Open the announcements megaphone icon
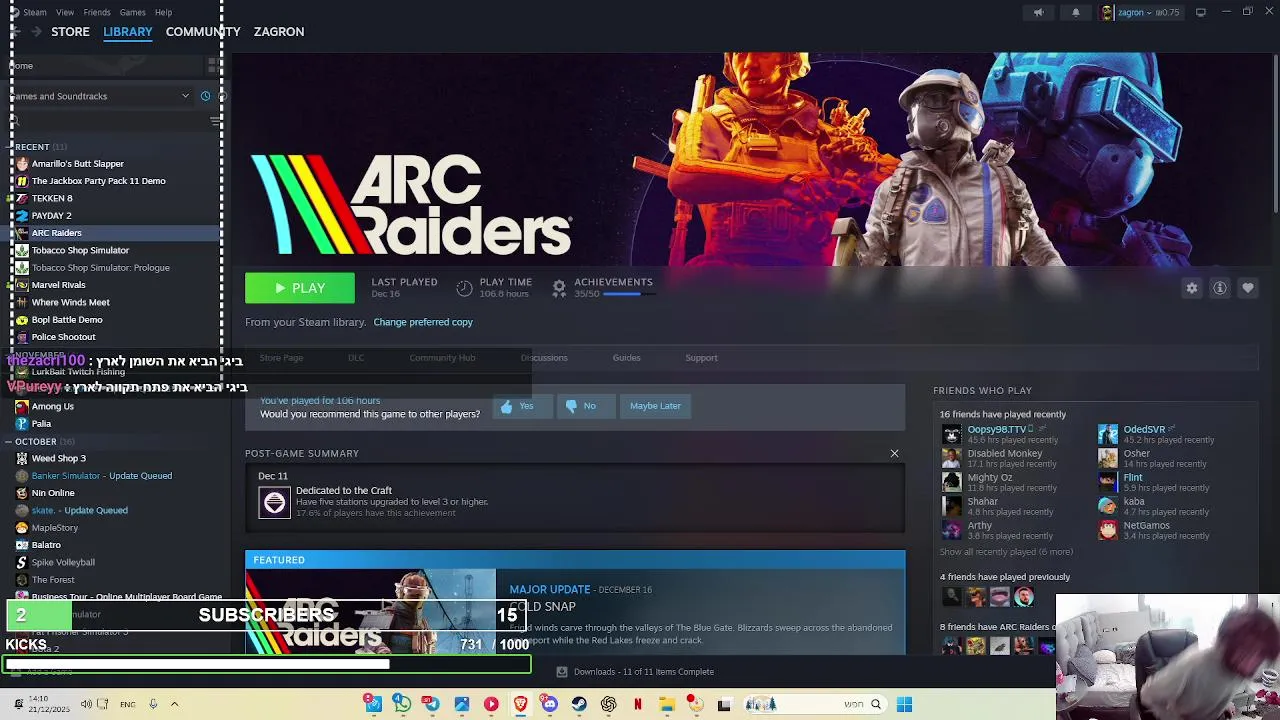 [1038, 13]
